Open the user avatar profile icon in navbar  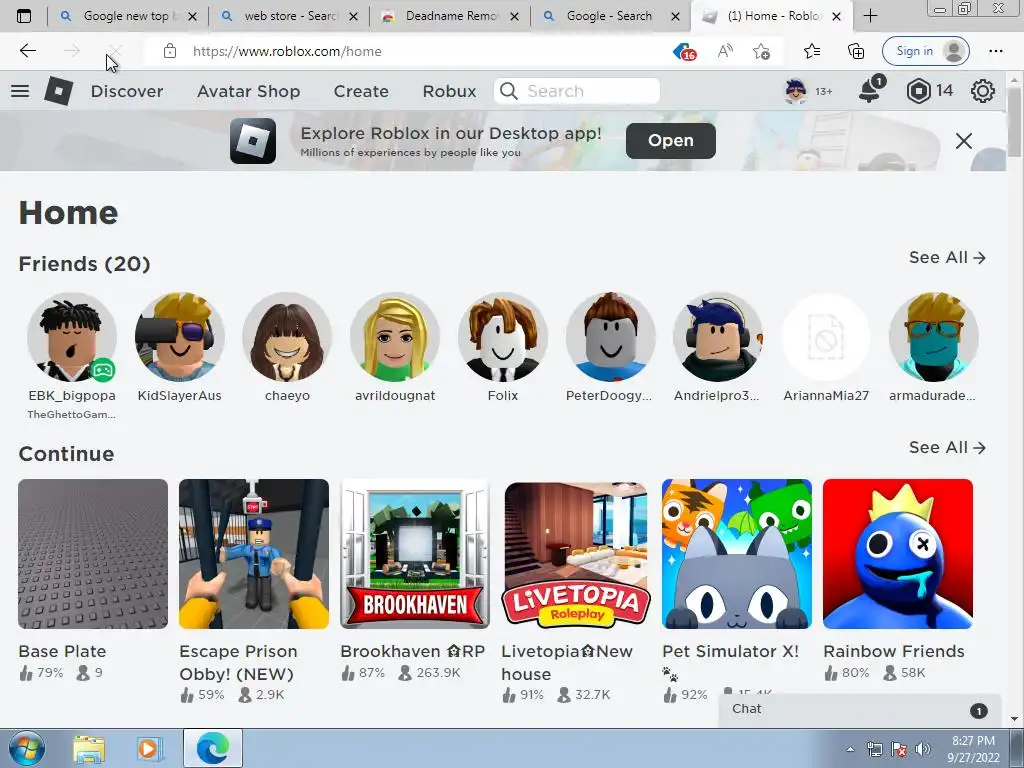(795, 91)
